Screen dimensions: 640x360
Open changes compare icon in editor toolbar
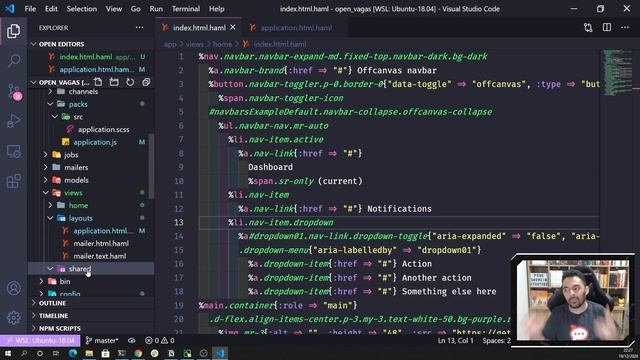588,27
